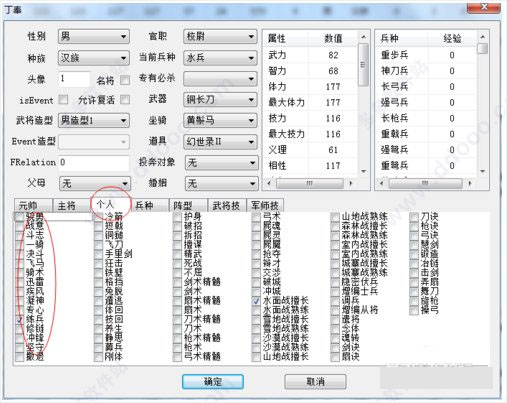Viewport: 507px width, 403px height.
Task: Click the attribute list vertical scrollbar thumb
Action: coord(363,64)
